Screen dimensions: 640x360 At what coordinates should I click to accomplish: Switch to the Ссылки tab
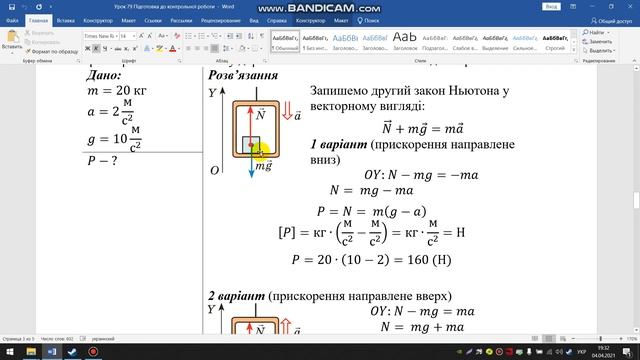(x=153, y=20)
